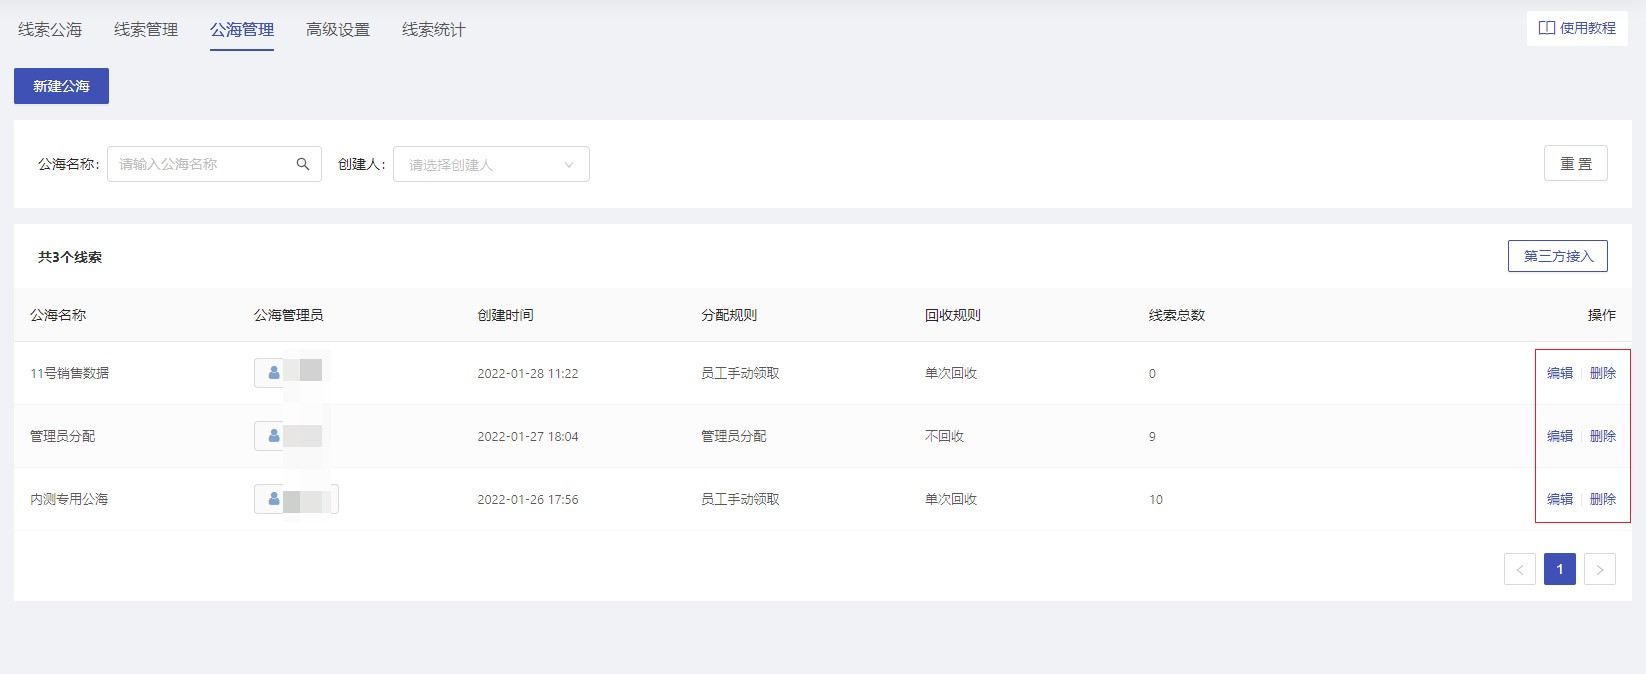Edit the 内测专用公海 entry
Image resolution: width=1646 pixels, height=674 pixels.
click(x=1560, y=499)
